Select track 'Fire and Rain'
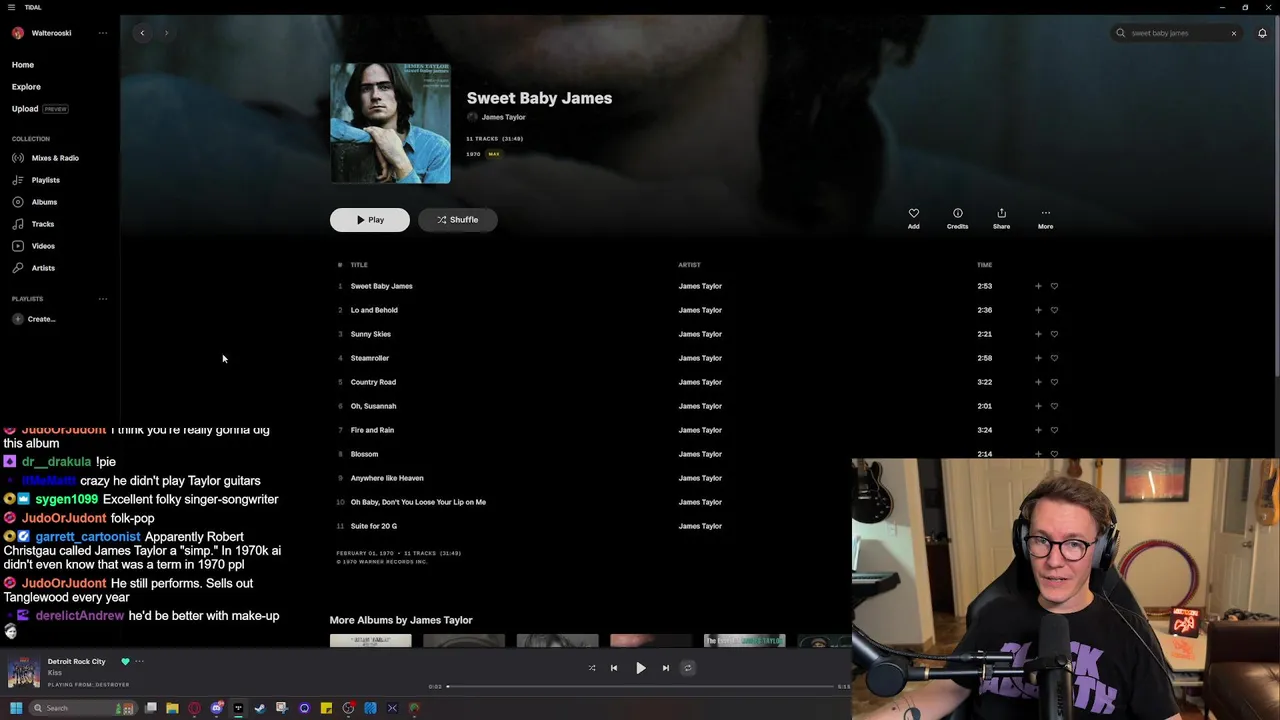1280x720 pixels. tap(372, 430)
